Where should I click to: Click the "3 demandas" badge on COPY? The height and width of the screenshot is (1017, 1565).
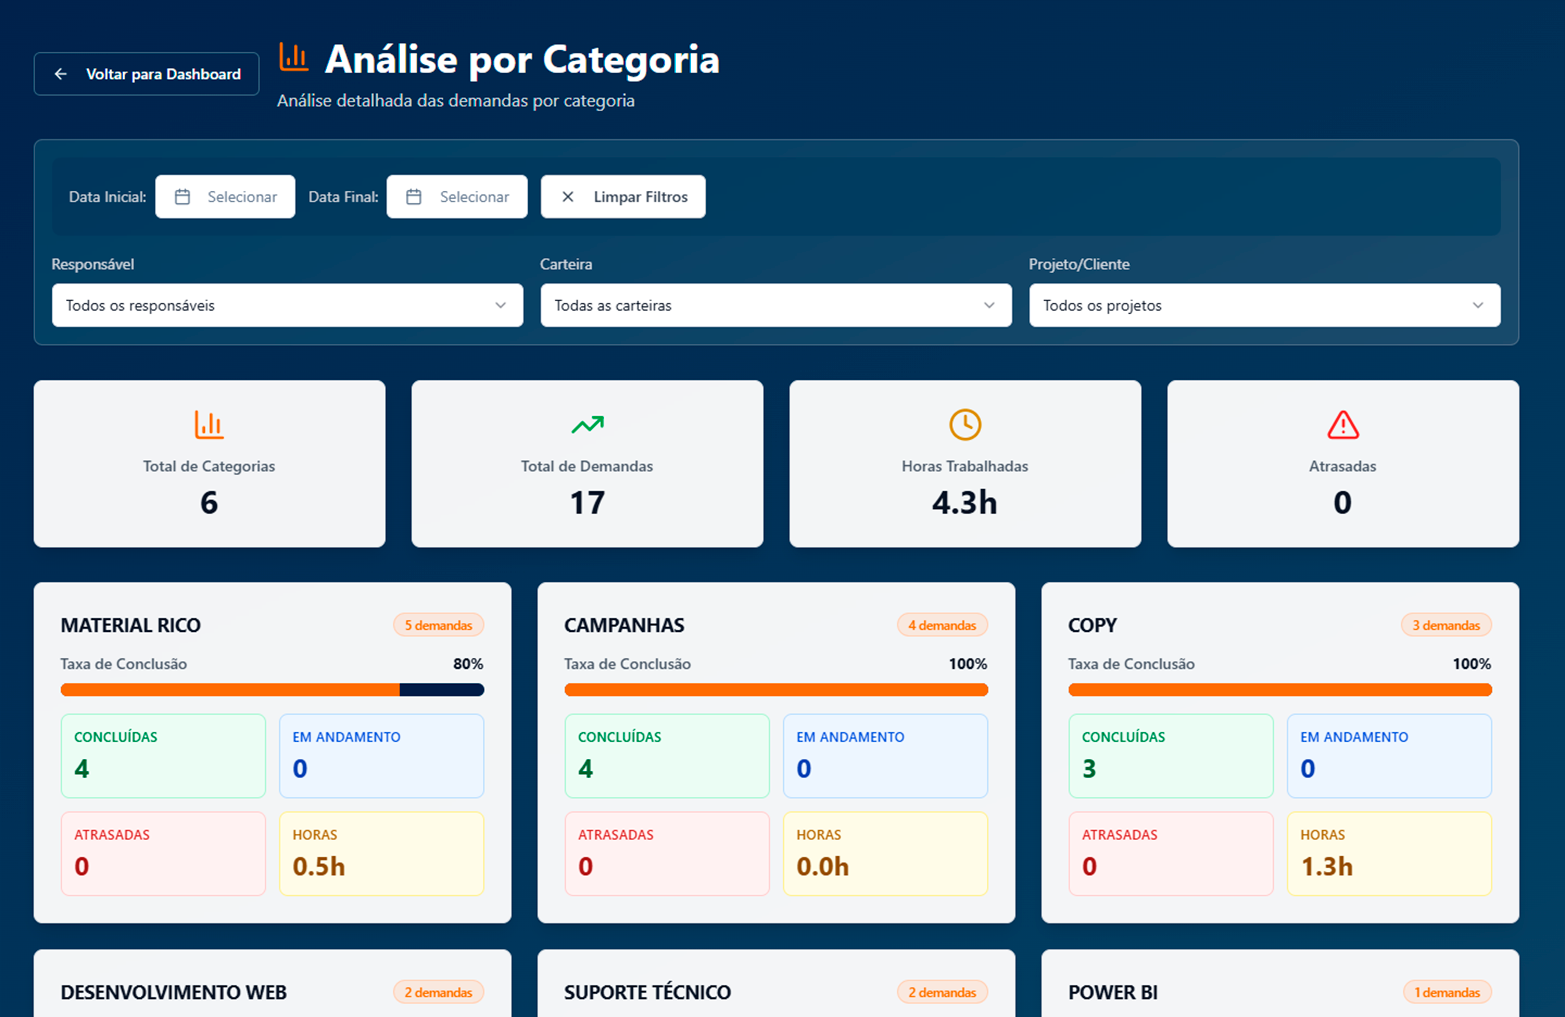point(1446,625)
